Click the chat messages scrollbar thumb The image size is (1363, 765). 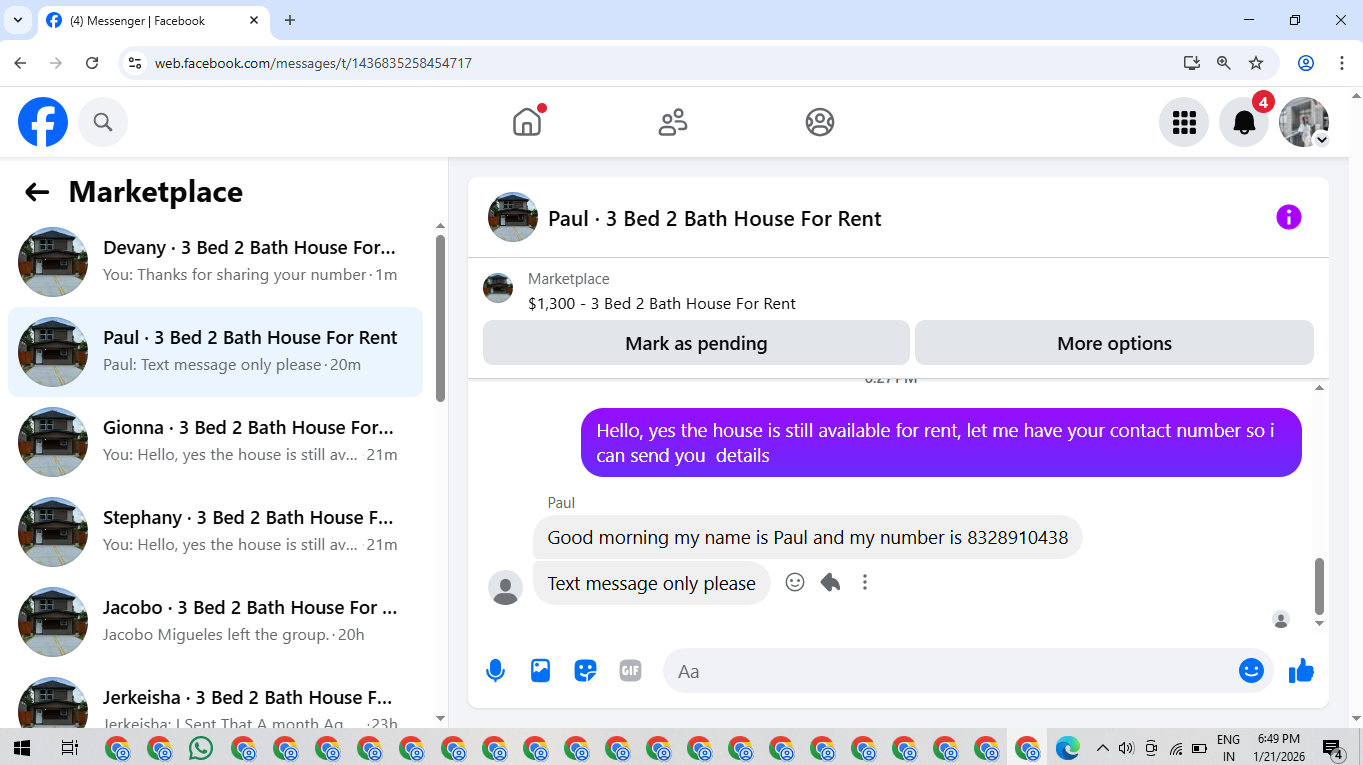point(1319,586)
